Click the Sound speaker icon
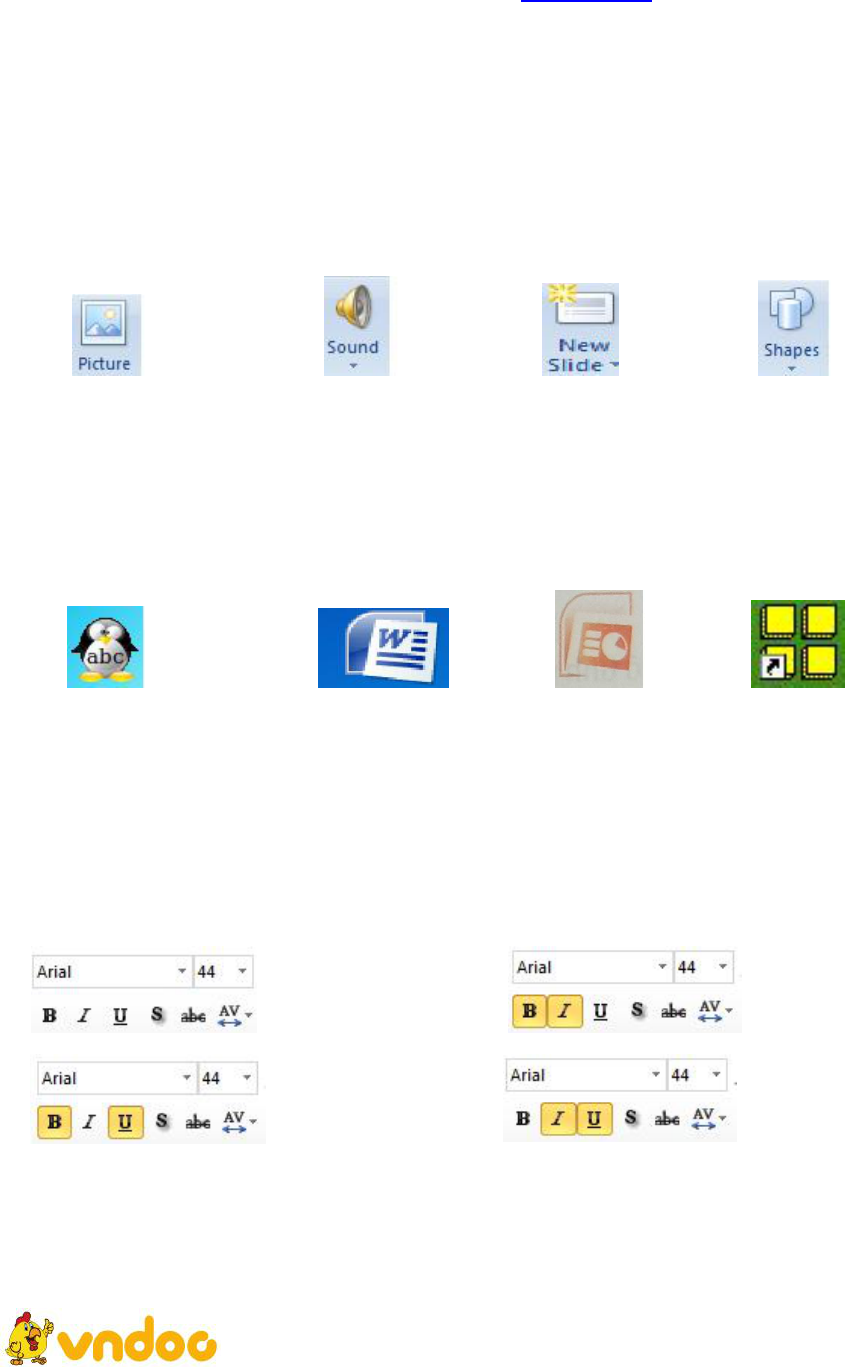Viewport: 845px width, 1367px height. (x=353, y=326)
